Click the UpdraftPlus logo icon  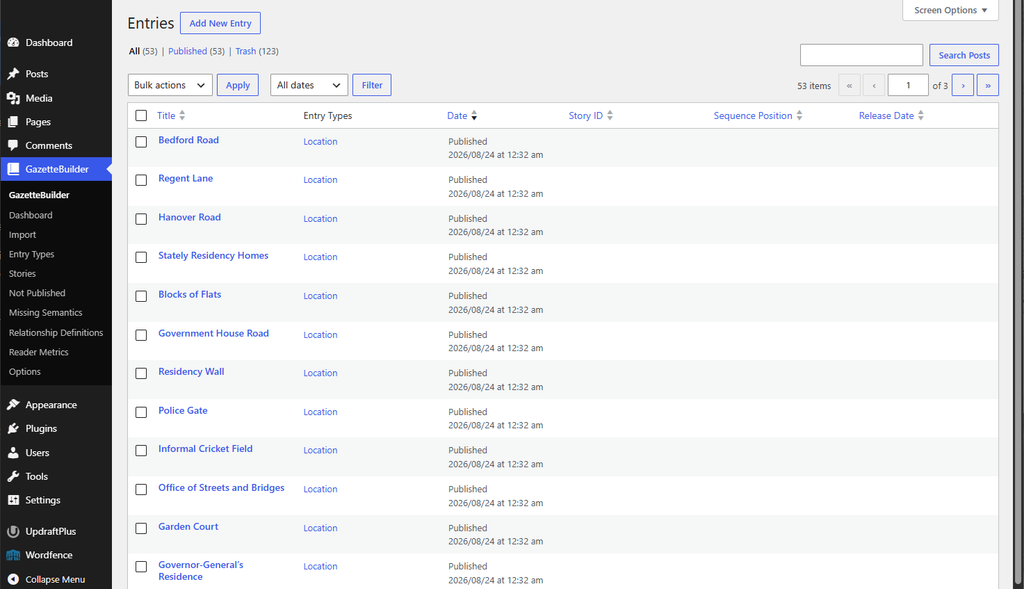13,532
